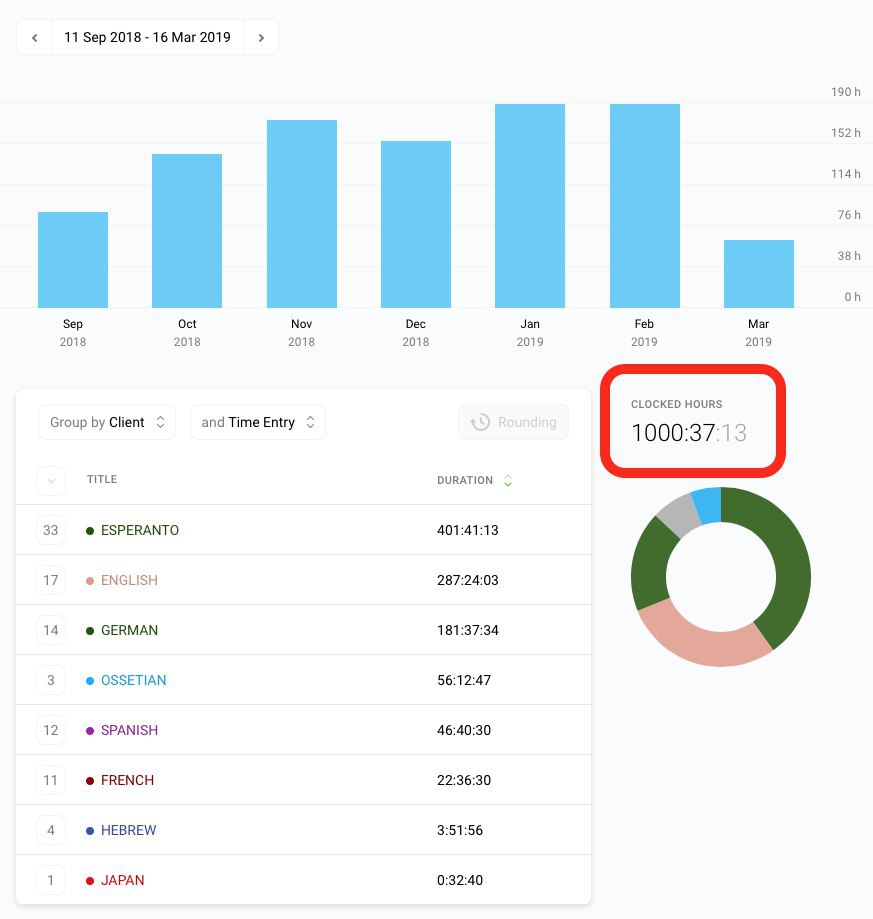Expand the 3 entries for OSSETIAN
This screenshot has width=873, height=919.
coord(51,680)
